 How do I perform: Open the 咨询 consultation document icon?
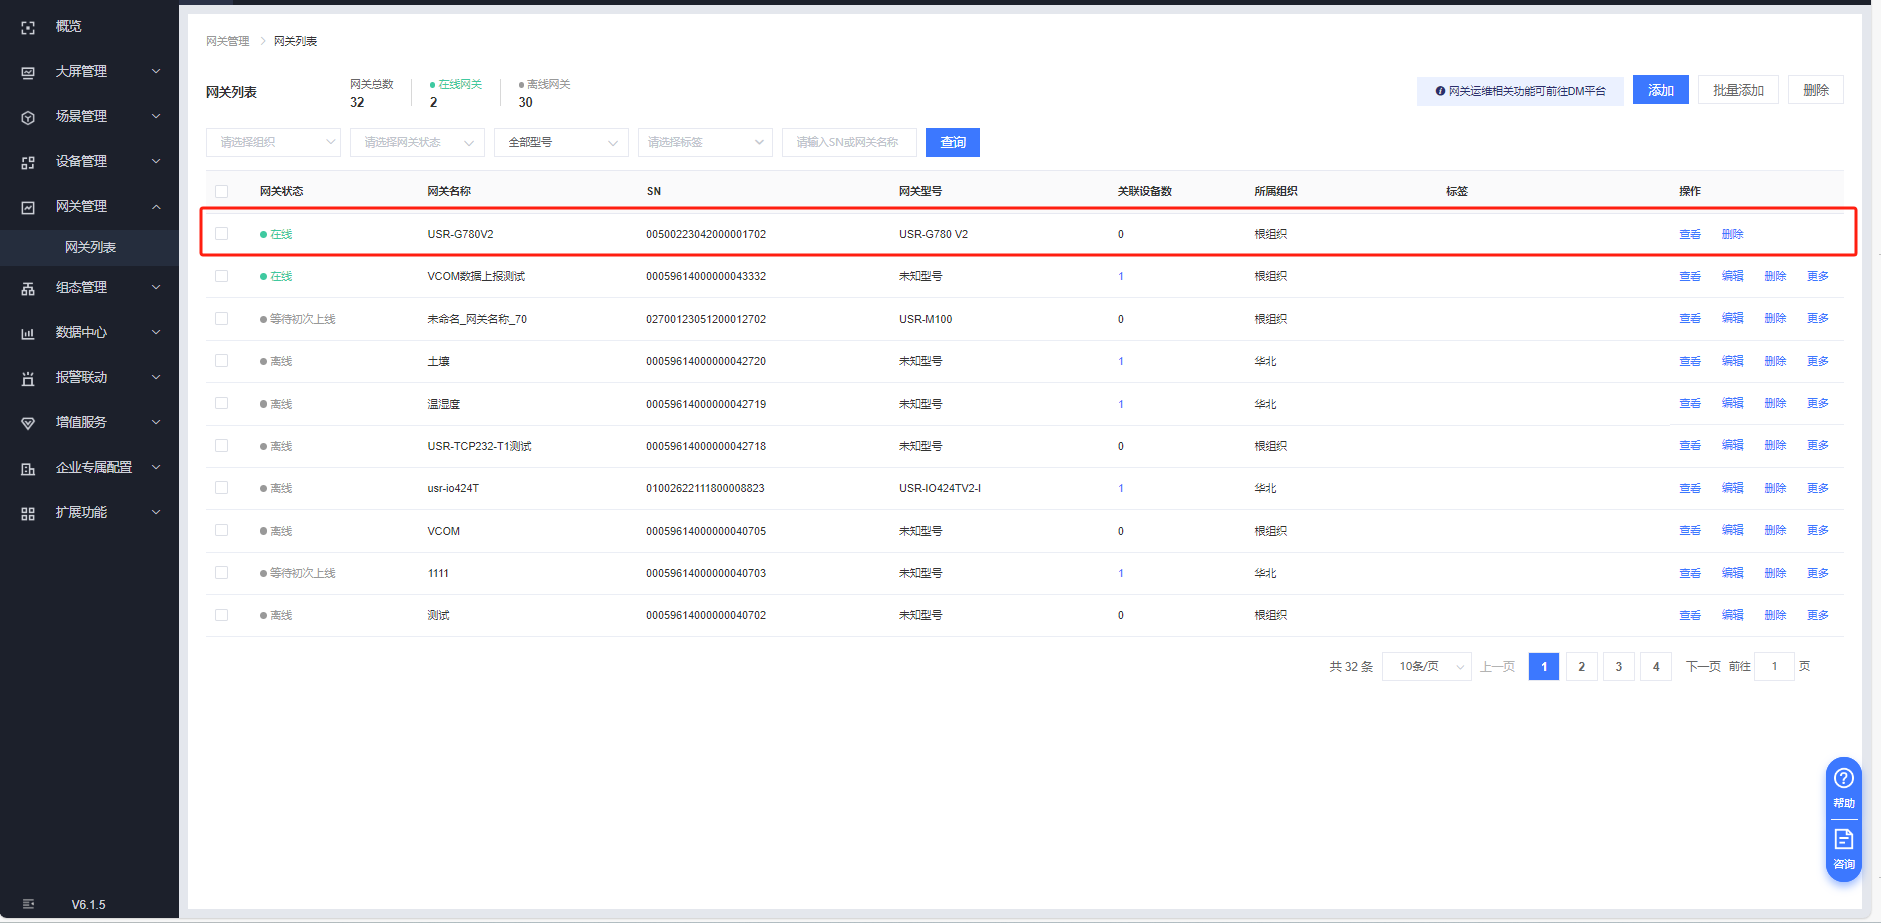[1843, 839]
